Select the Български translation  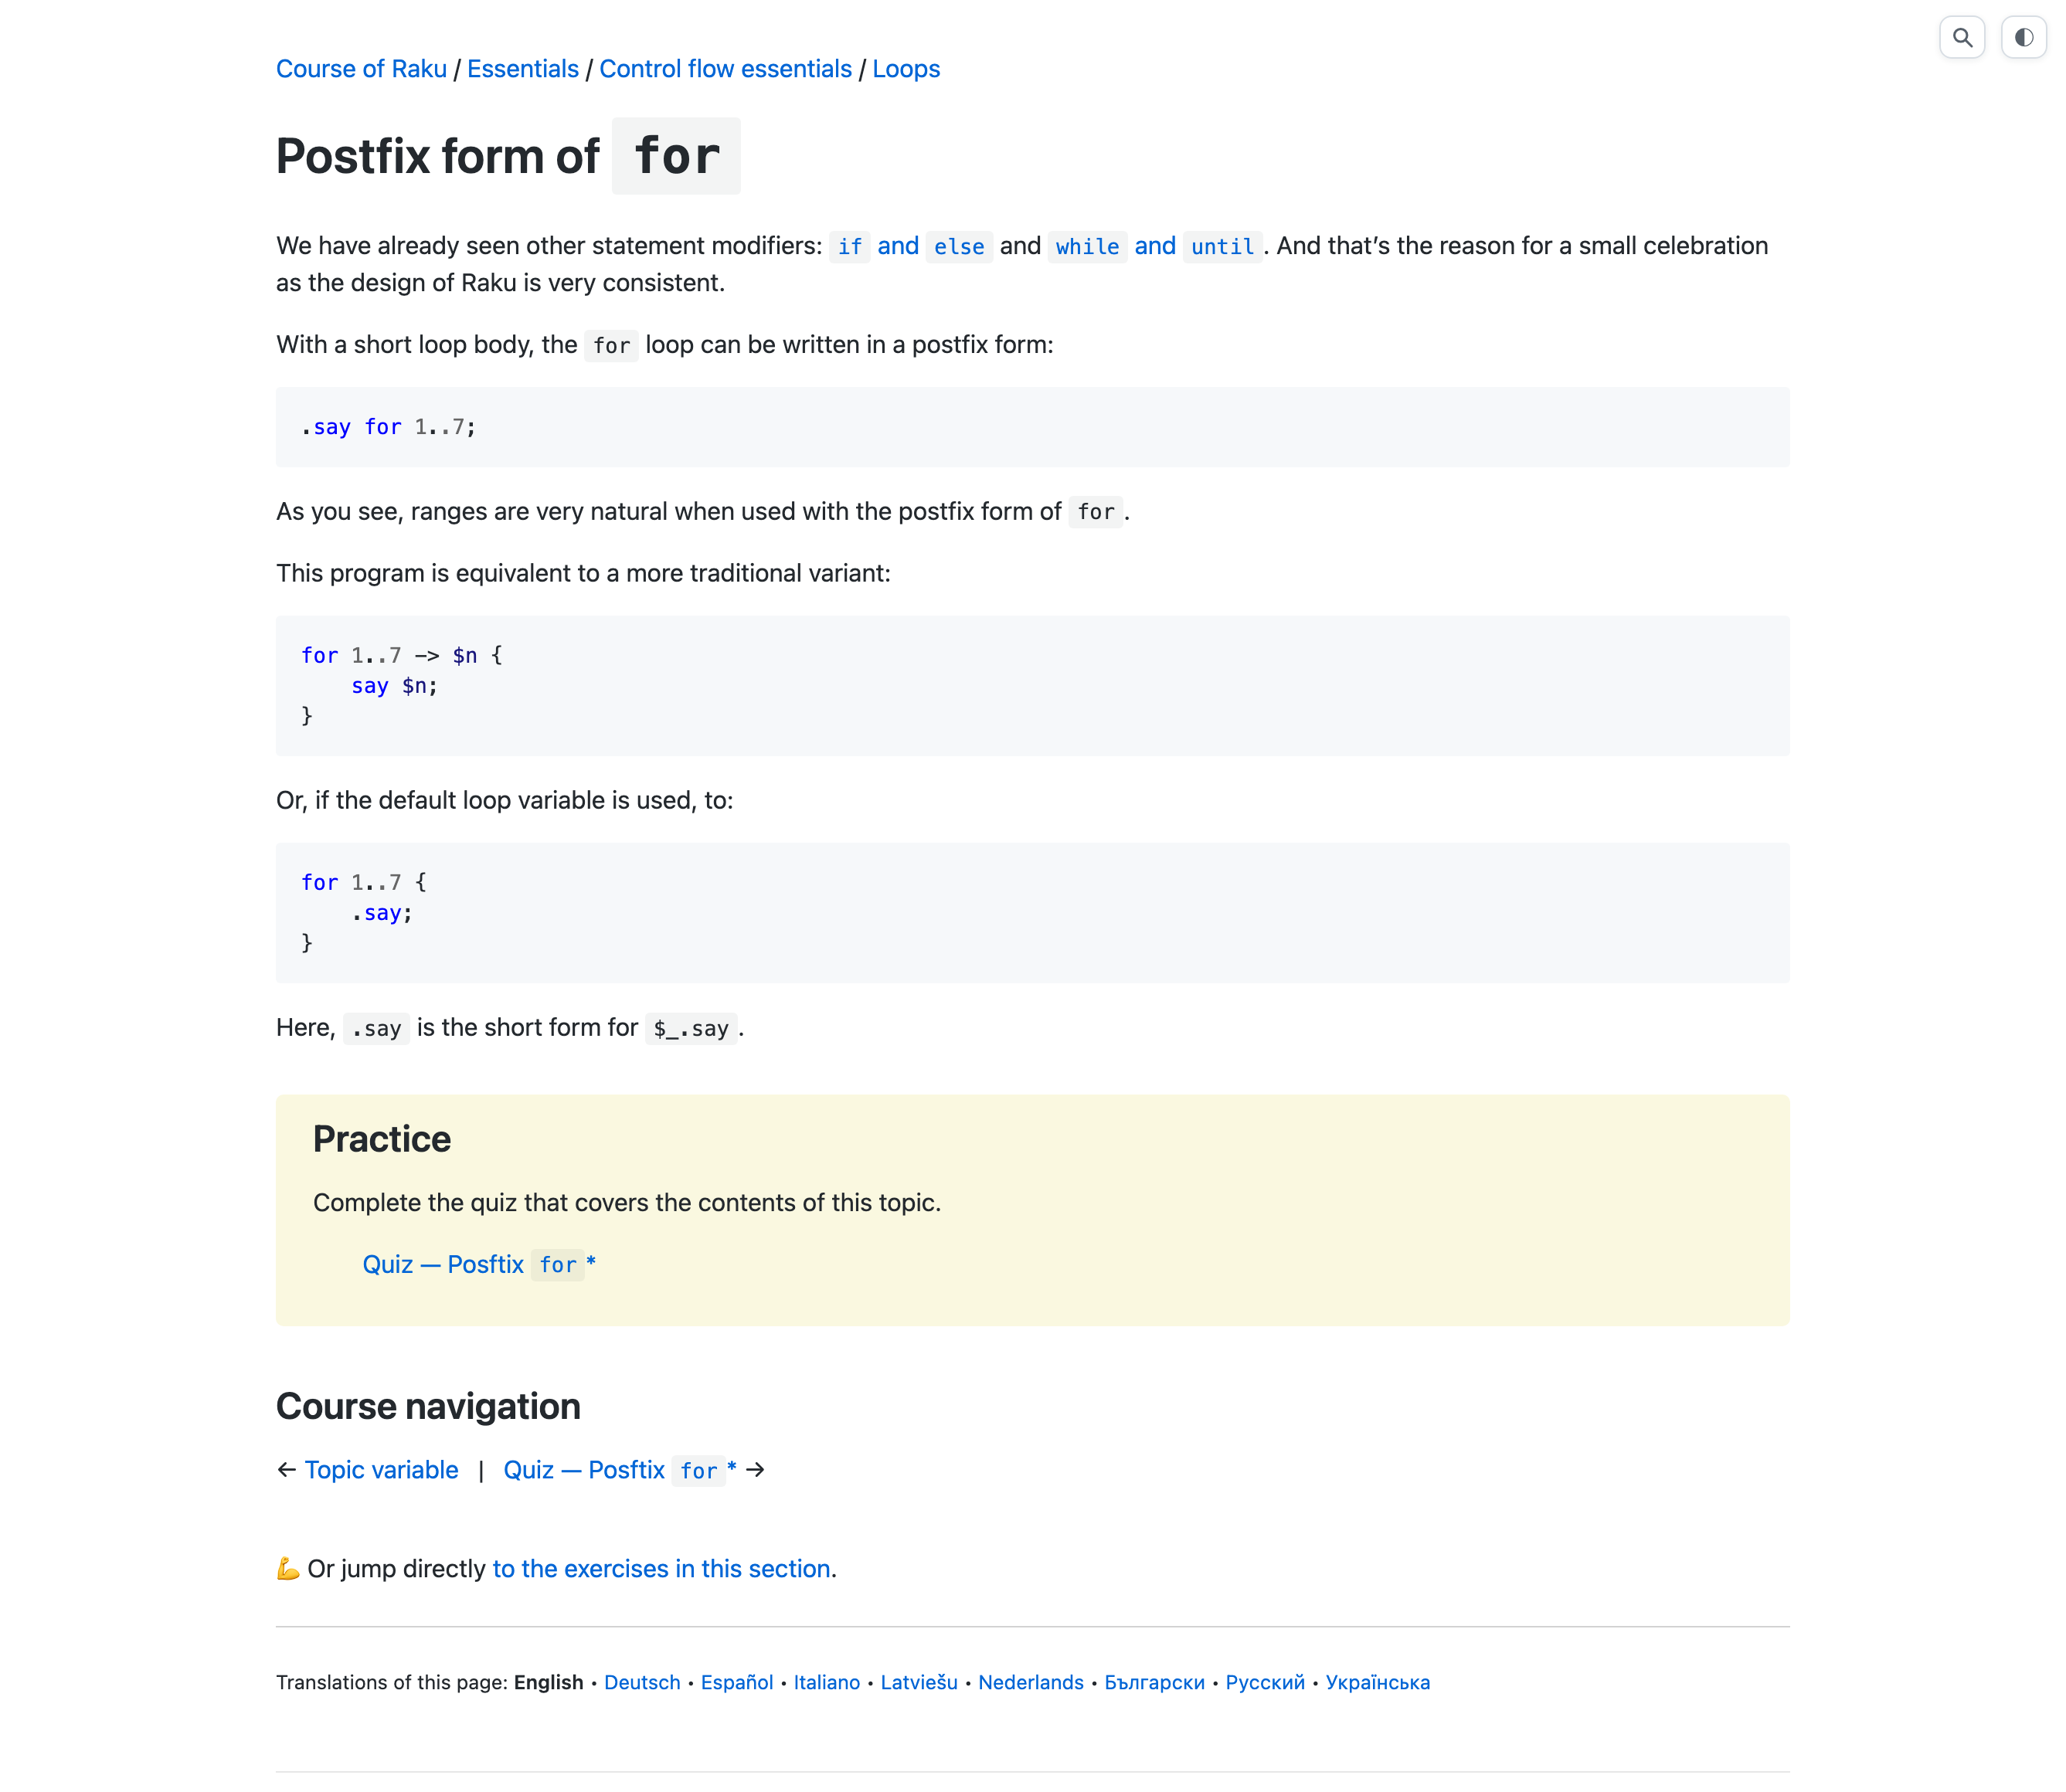(1155, 1683)
